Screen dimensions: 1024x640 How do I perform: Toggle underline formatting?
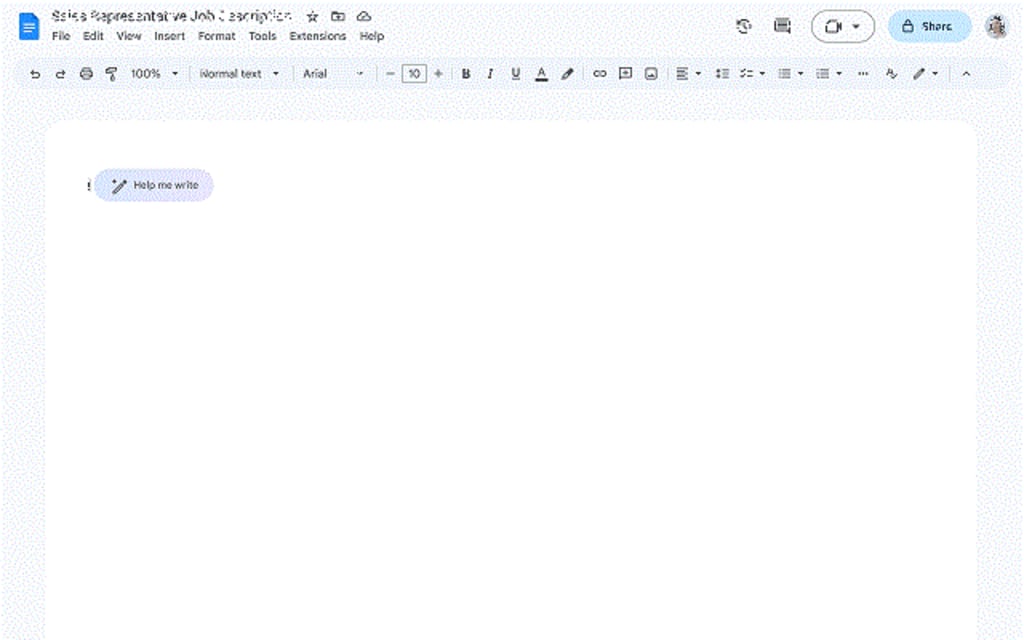515,74
